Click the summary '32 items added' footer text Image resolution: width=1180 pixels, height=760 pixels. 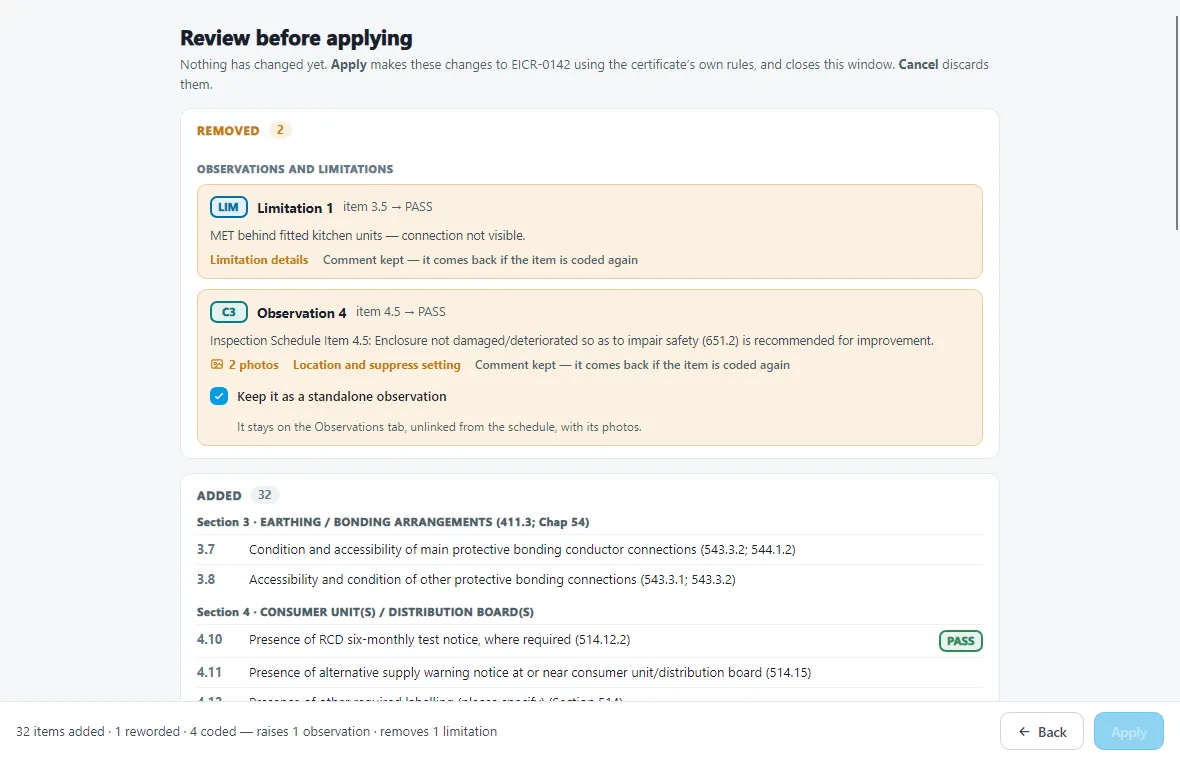pyautogui.click(x=256, y=731)
